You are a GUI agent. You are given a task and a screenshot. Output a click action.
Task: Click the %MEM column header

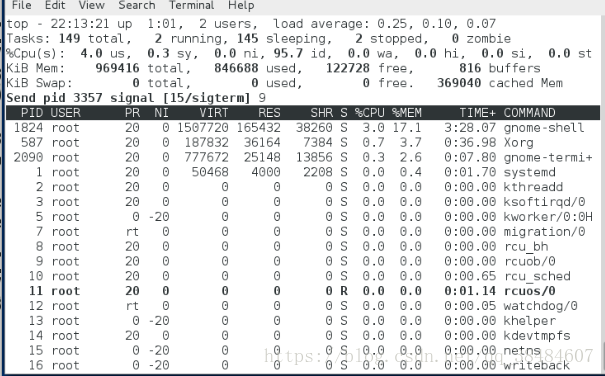click(407, 113)
